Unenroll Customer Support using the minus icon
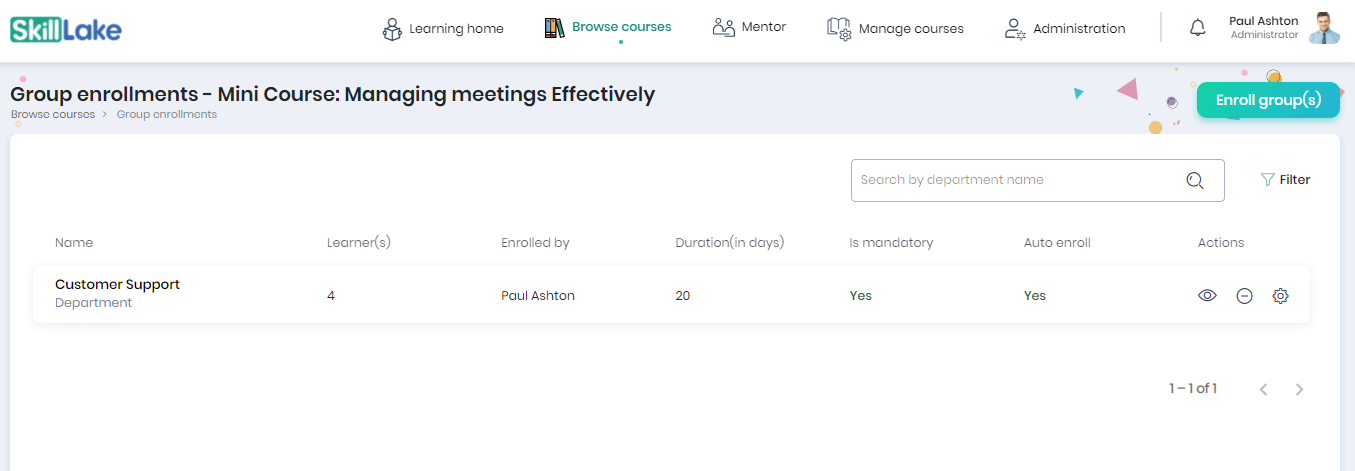This screenshot has width=1355, height=471. [x=1244, y=296]
